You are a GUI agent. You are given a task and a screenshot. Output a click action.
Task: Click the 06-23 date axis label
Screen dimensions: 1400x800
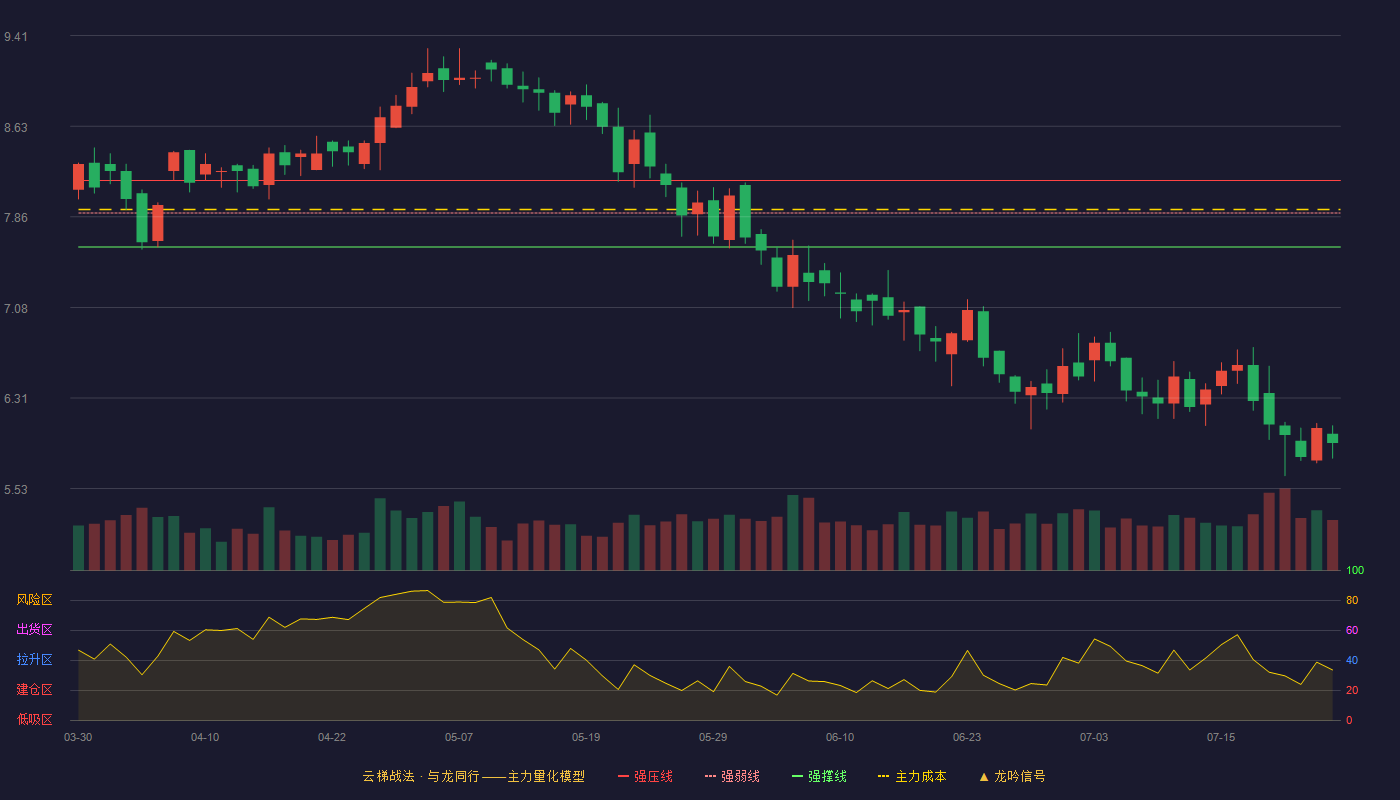967,737
